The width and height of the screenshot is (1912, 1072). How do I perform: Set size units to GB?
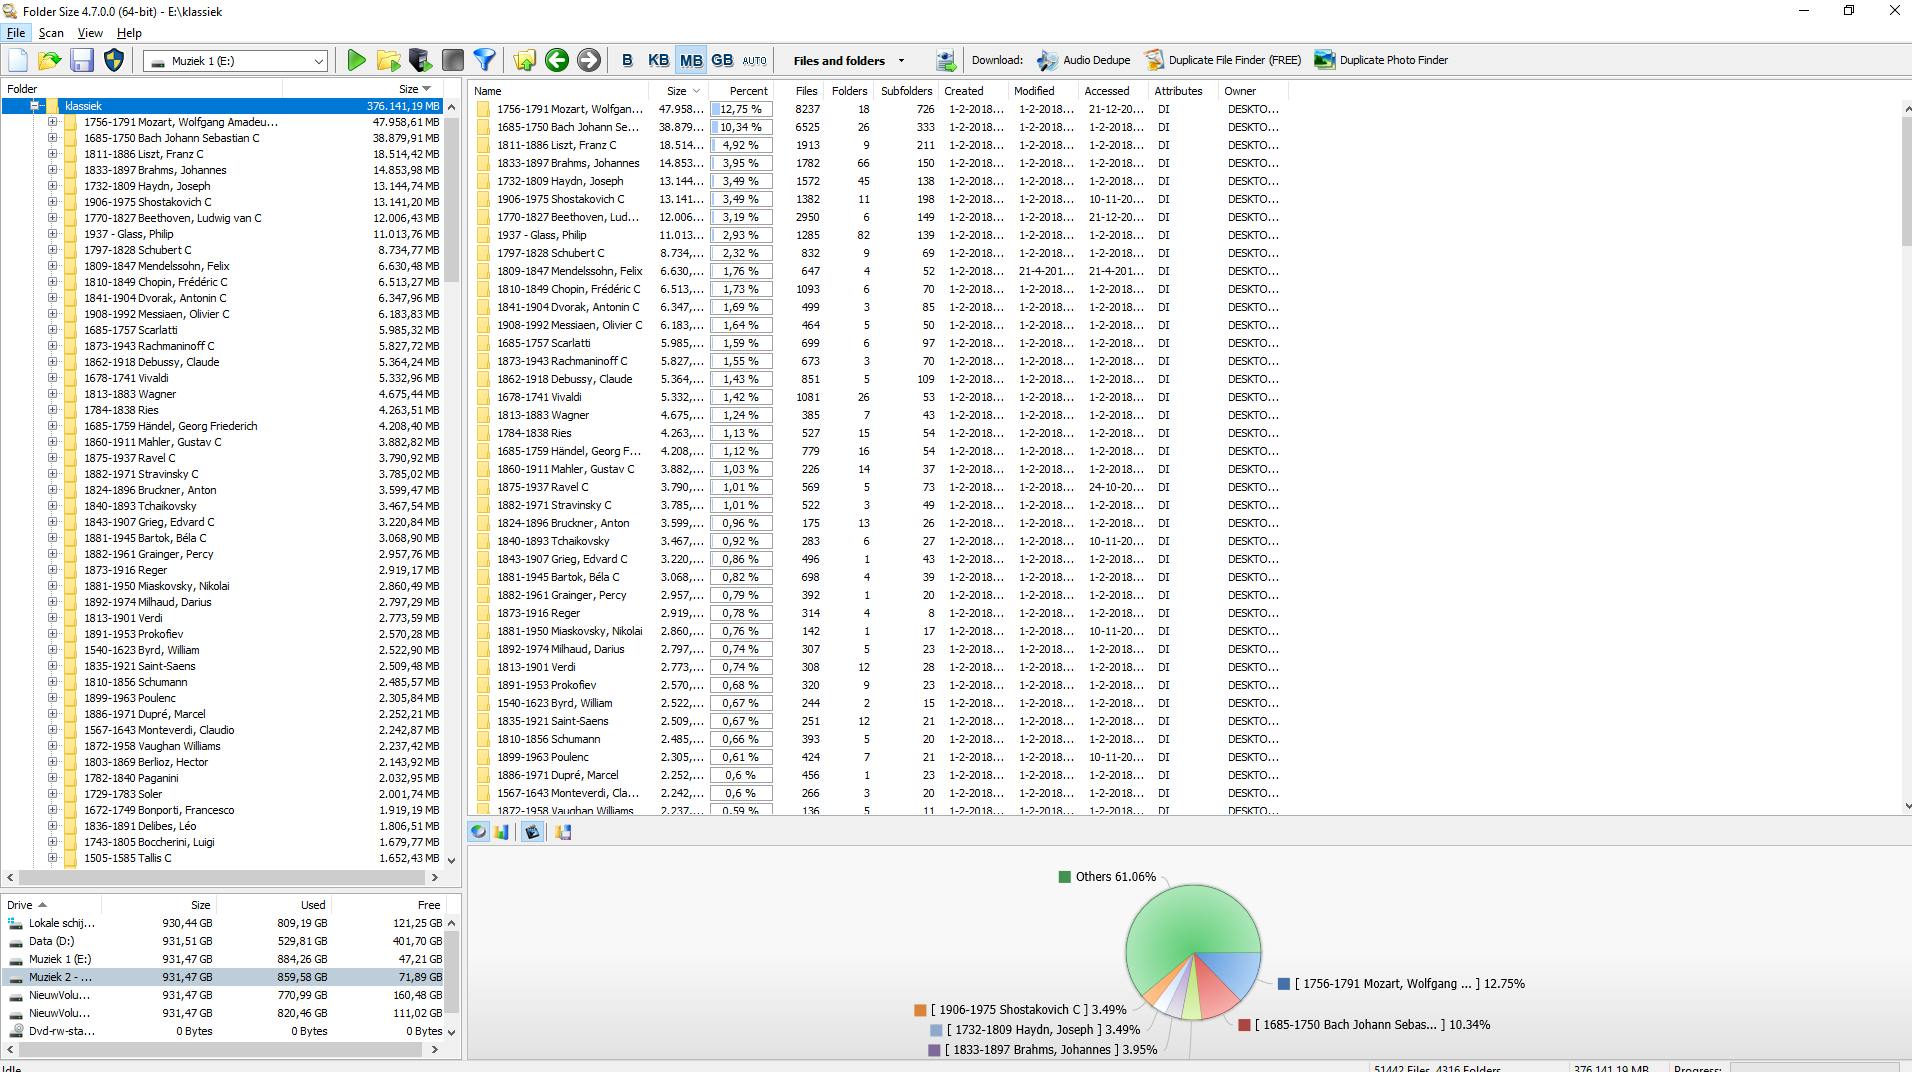click(x=722, y=60)
